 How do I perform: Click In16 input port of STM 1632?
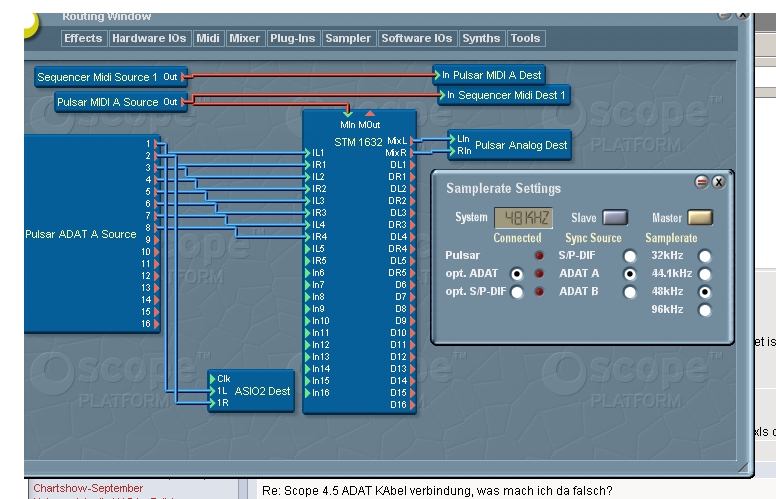[307, 393]
